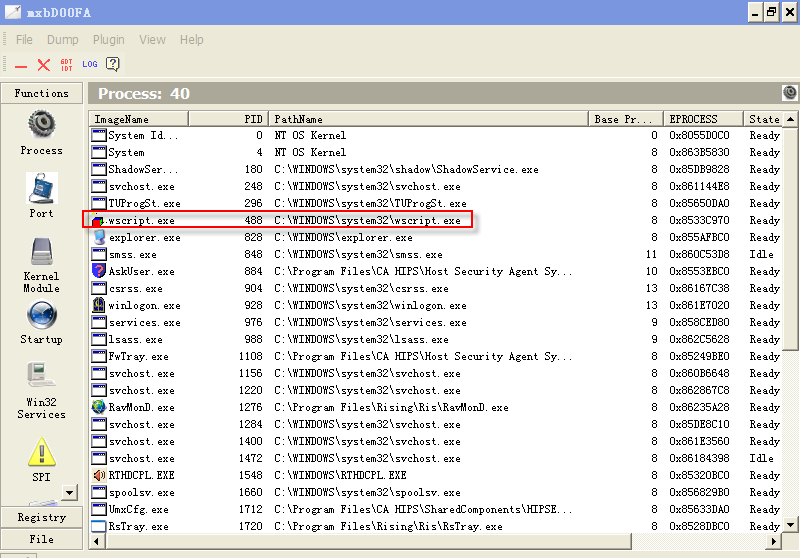Click the process list scroll-down arrow

790,525
